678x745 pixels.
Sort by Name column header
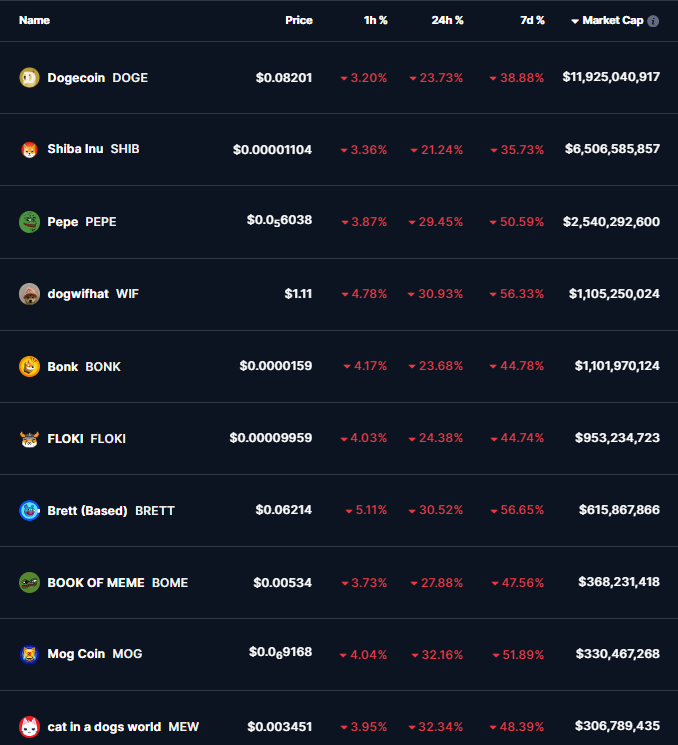(34, 20)
